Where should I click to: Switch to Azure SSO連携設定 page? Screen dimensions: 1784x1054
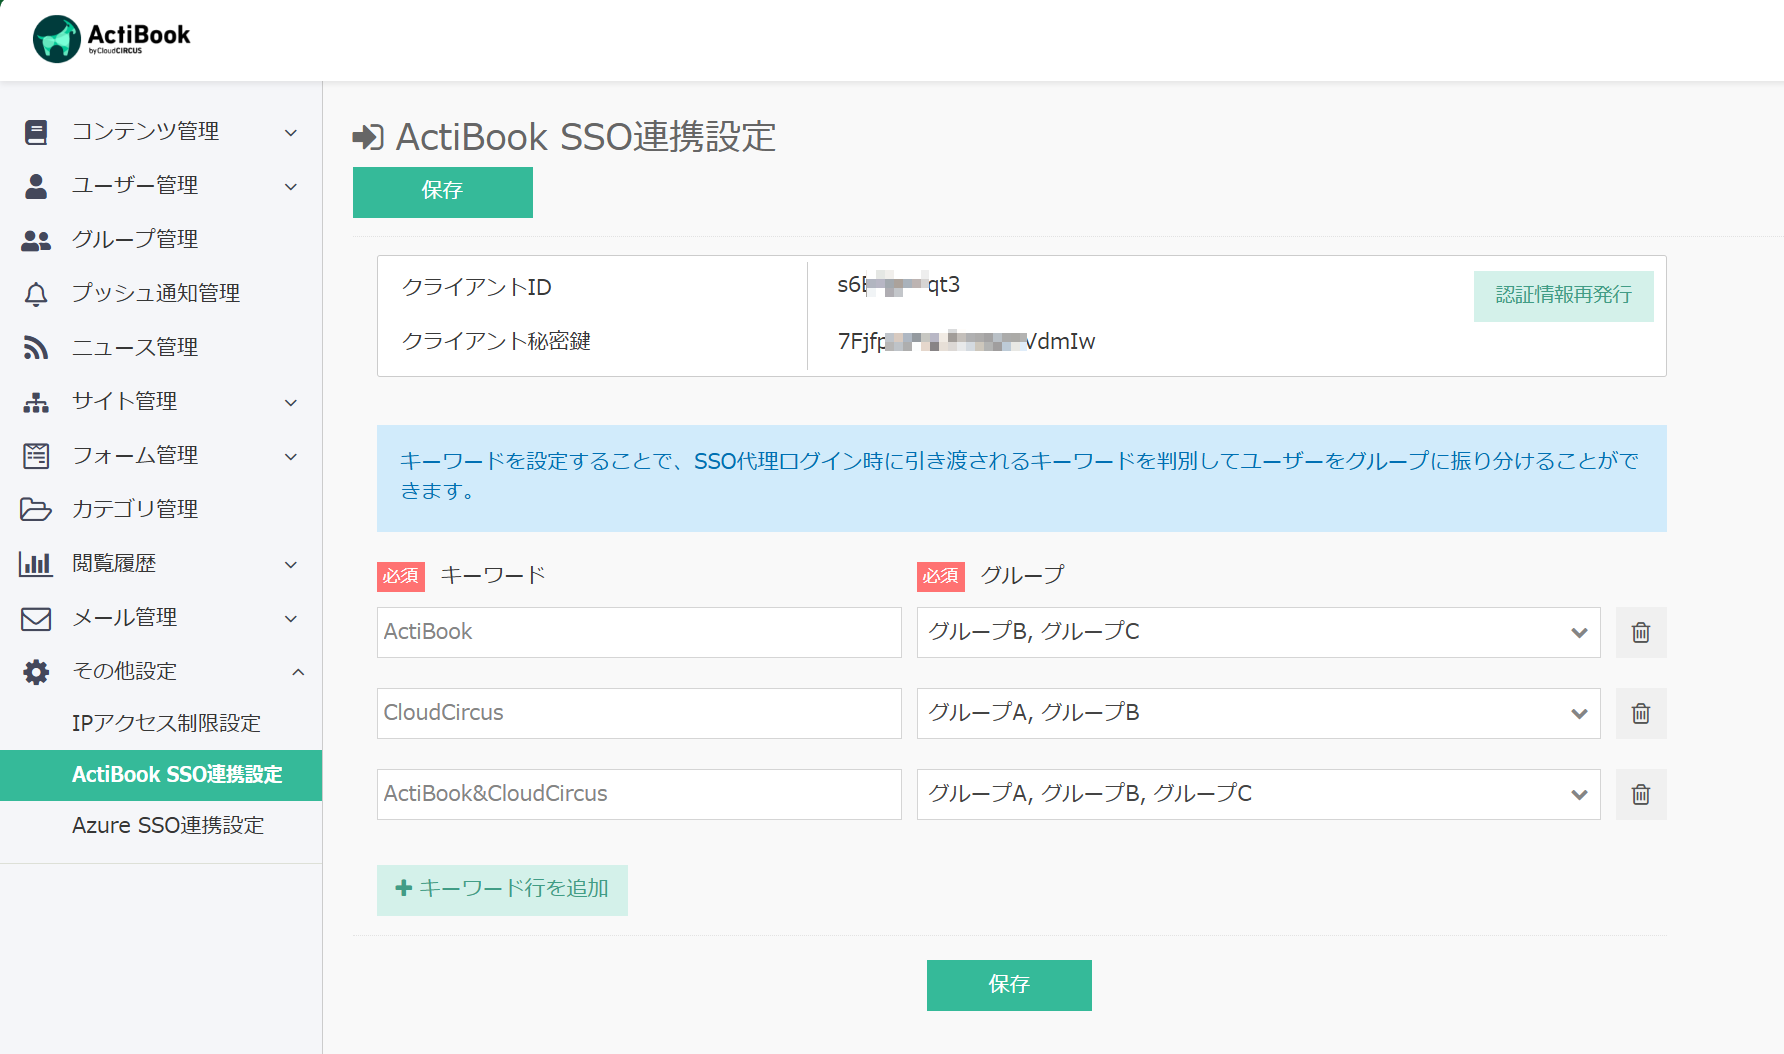pyautogui.click(x=168, y=825)
